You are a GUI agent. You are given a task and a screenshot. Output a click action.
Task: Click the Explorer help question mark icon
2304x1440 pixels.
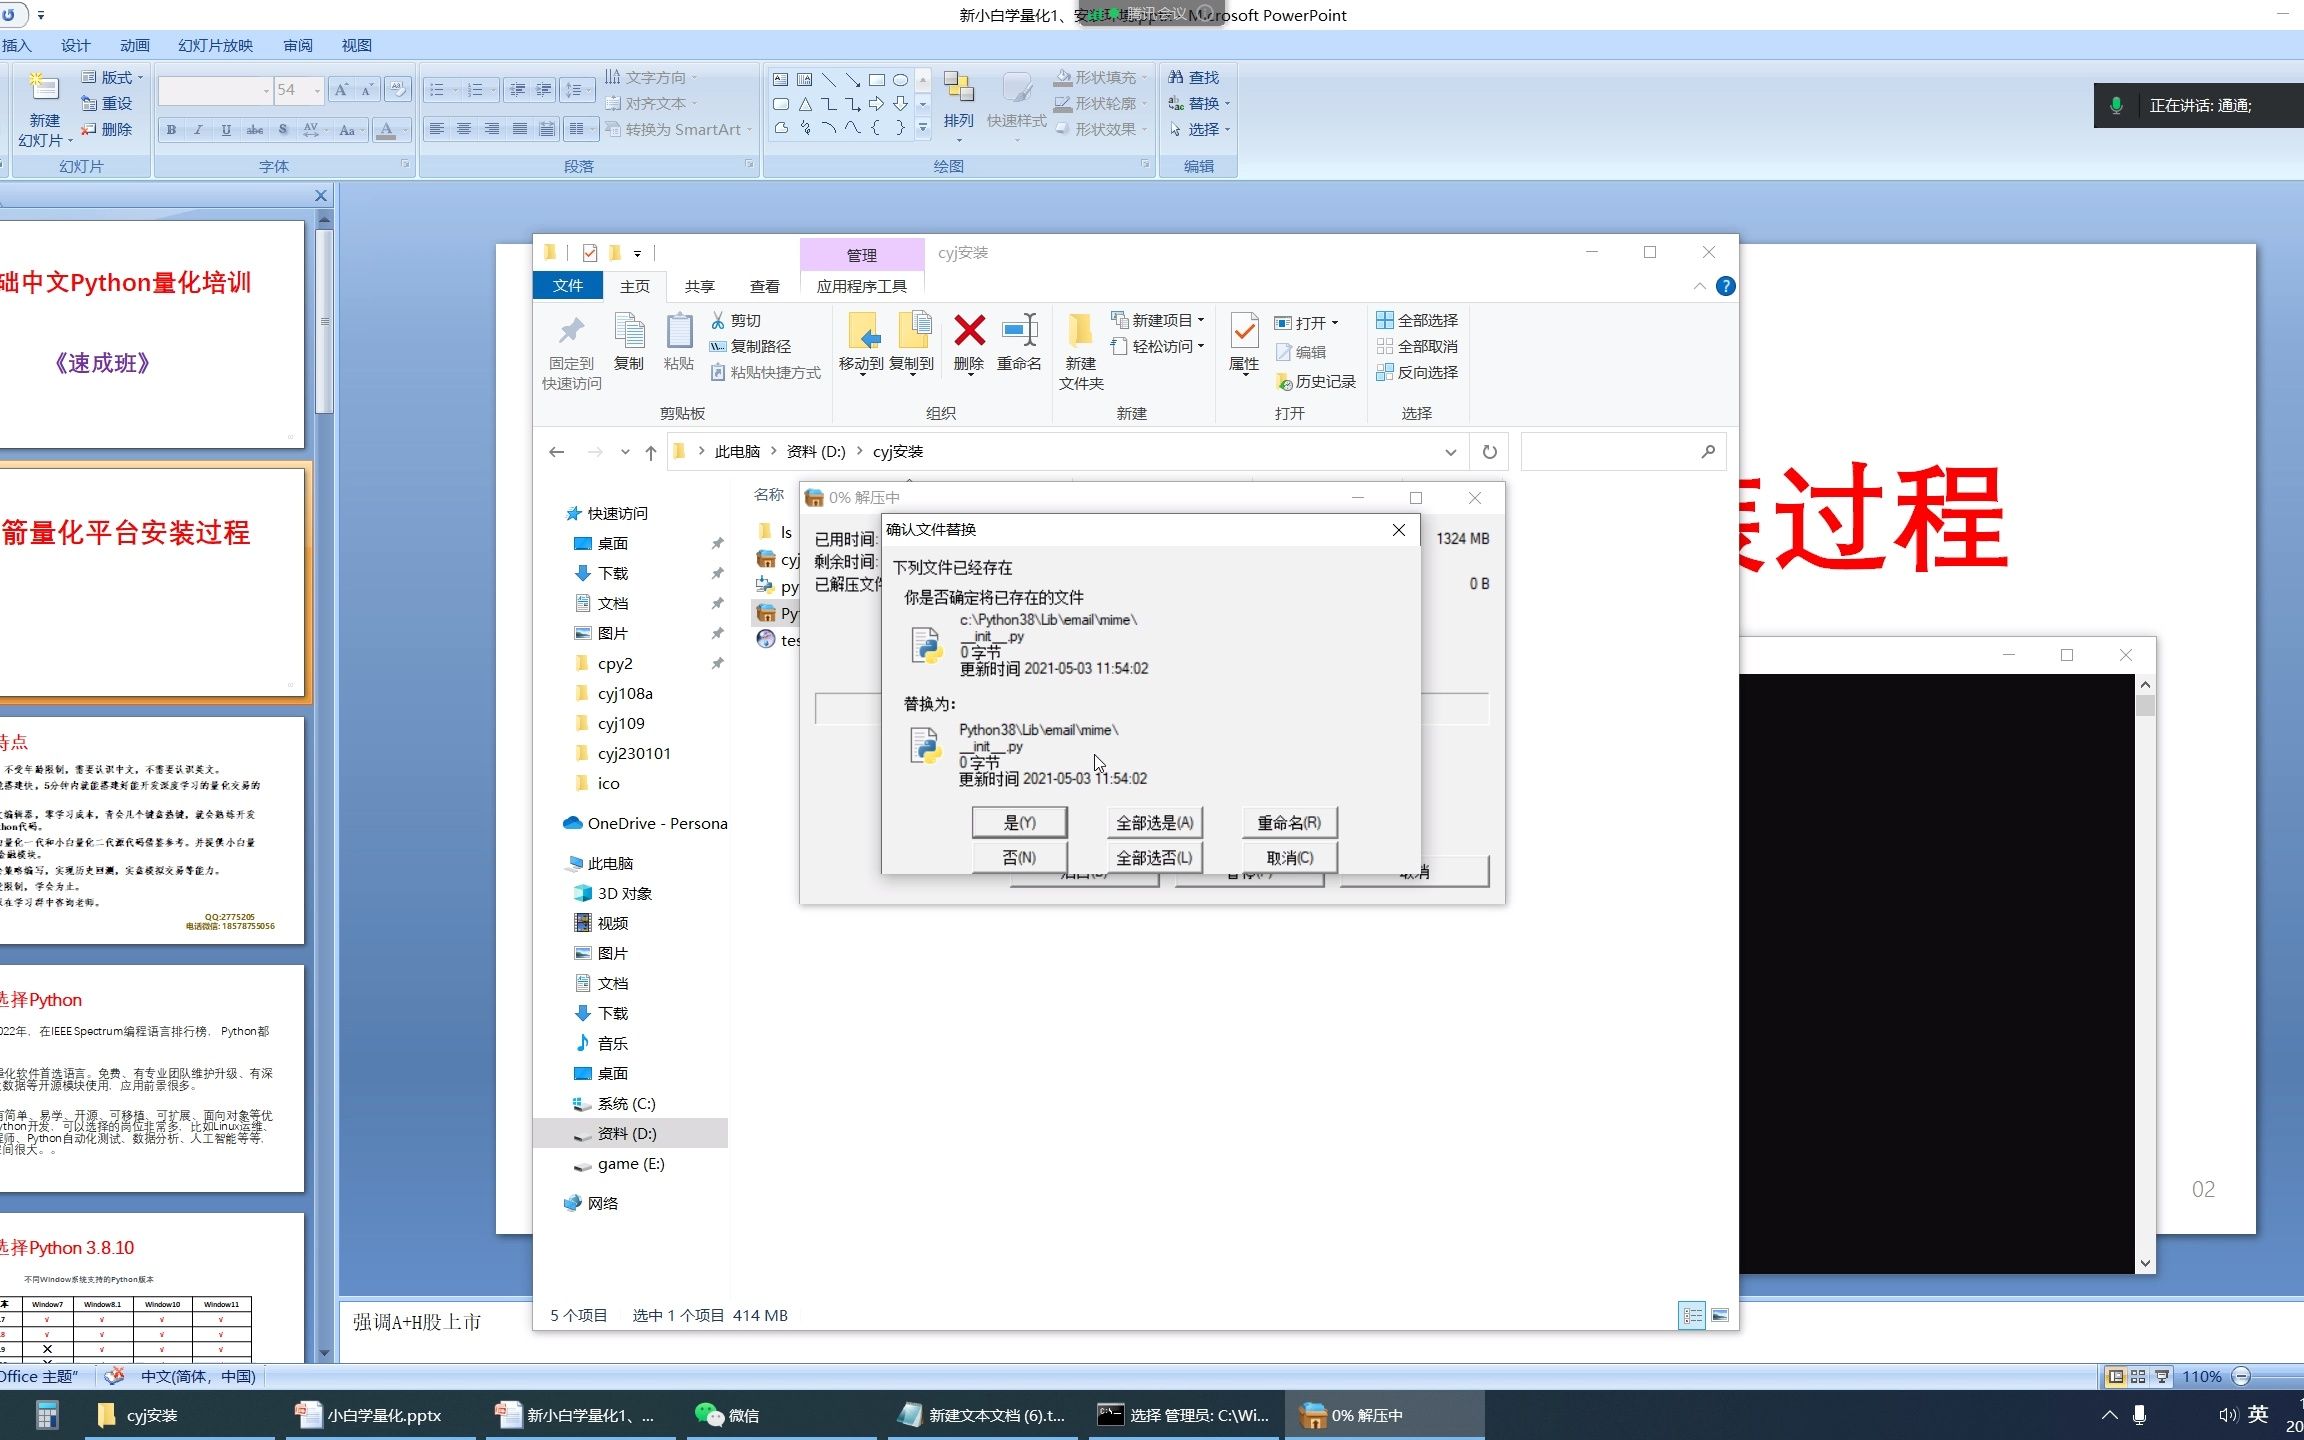(1725, 287)
